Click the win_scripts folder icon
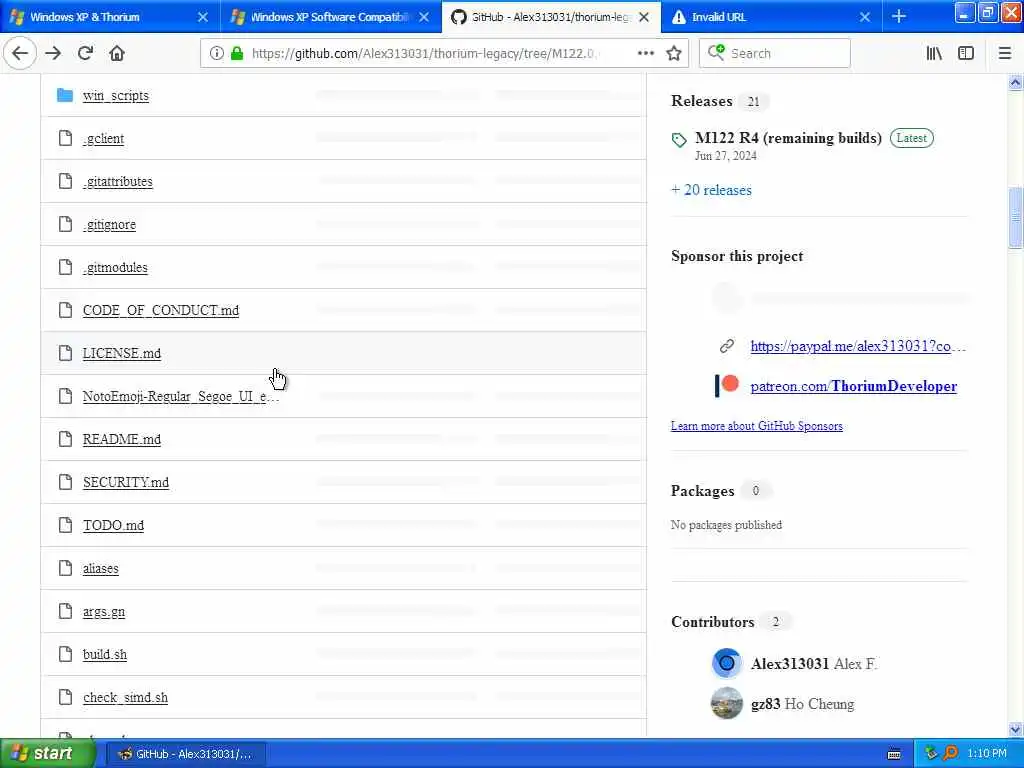This screenshot has width=1024, height=768. [x=65, y=95]
